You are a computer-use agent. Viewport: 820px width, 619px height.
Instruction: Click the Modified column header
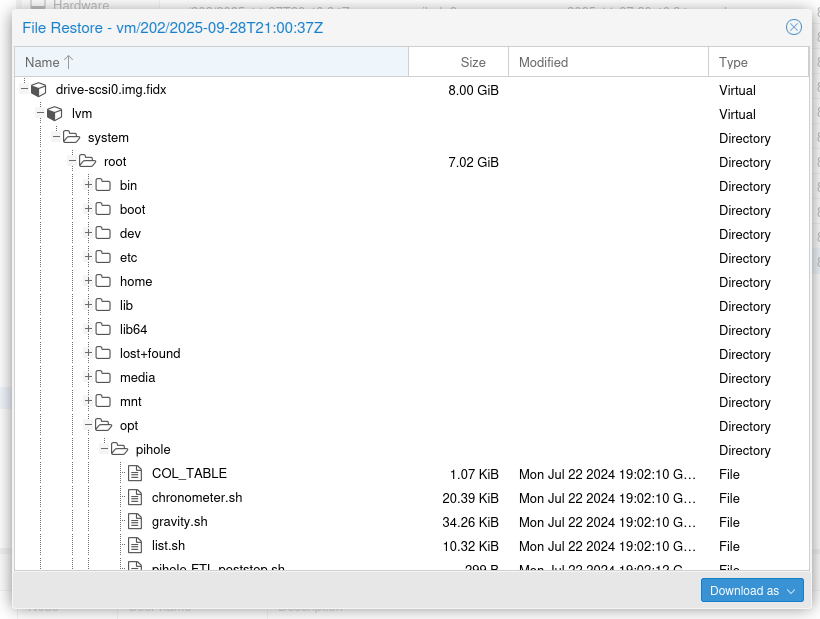point(543,61)
